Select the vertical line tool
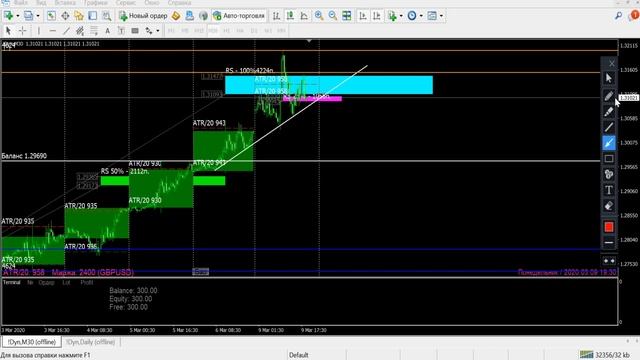 pos(39,31)
